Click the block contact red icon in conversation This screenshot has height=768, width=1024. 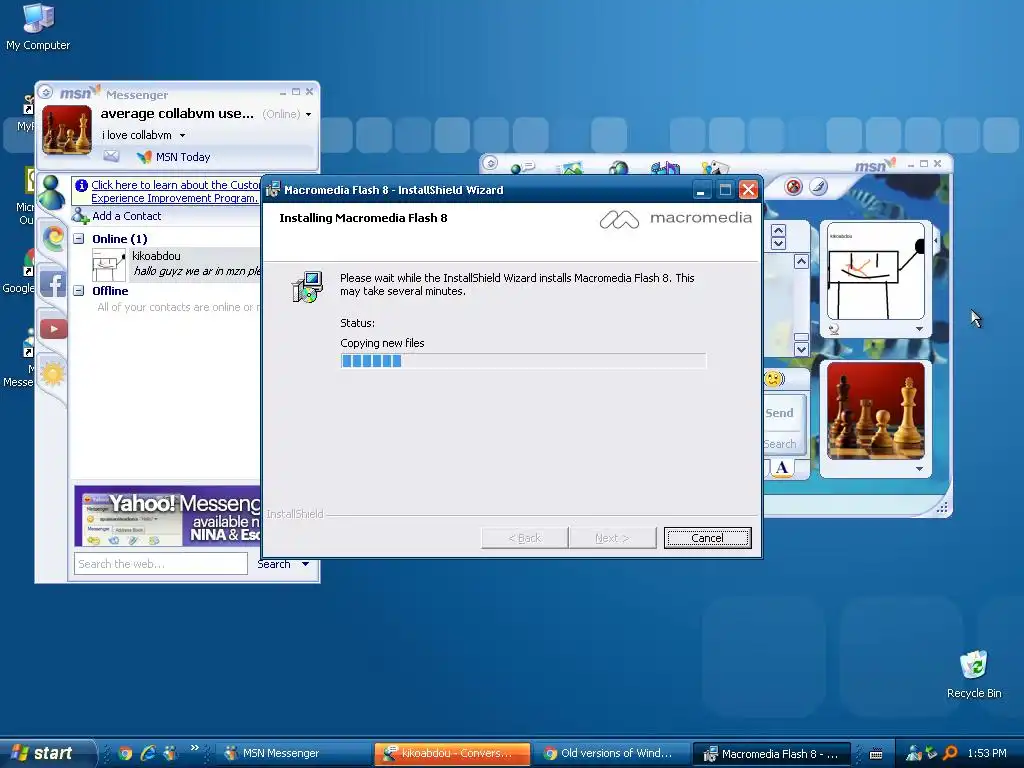point(793,187)
